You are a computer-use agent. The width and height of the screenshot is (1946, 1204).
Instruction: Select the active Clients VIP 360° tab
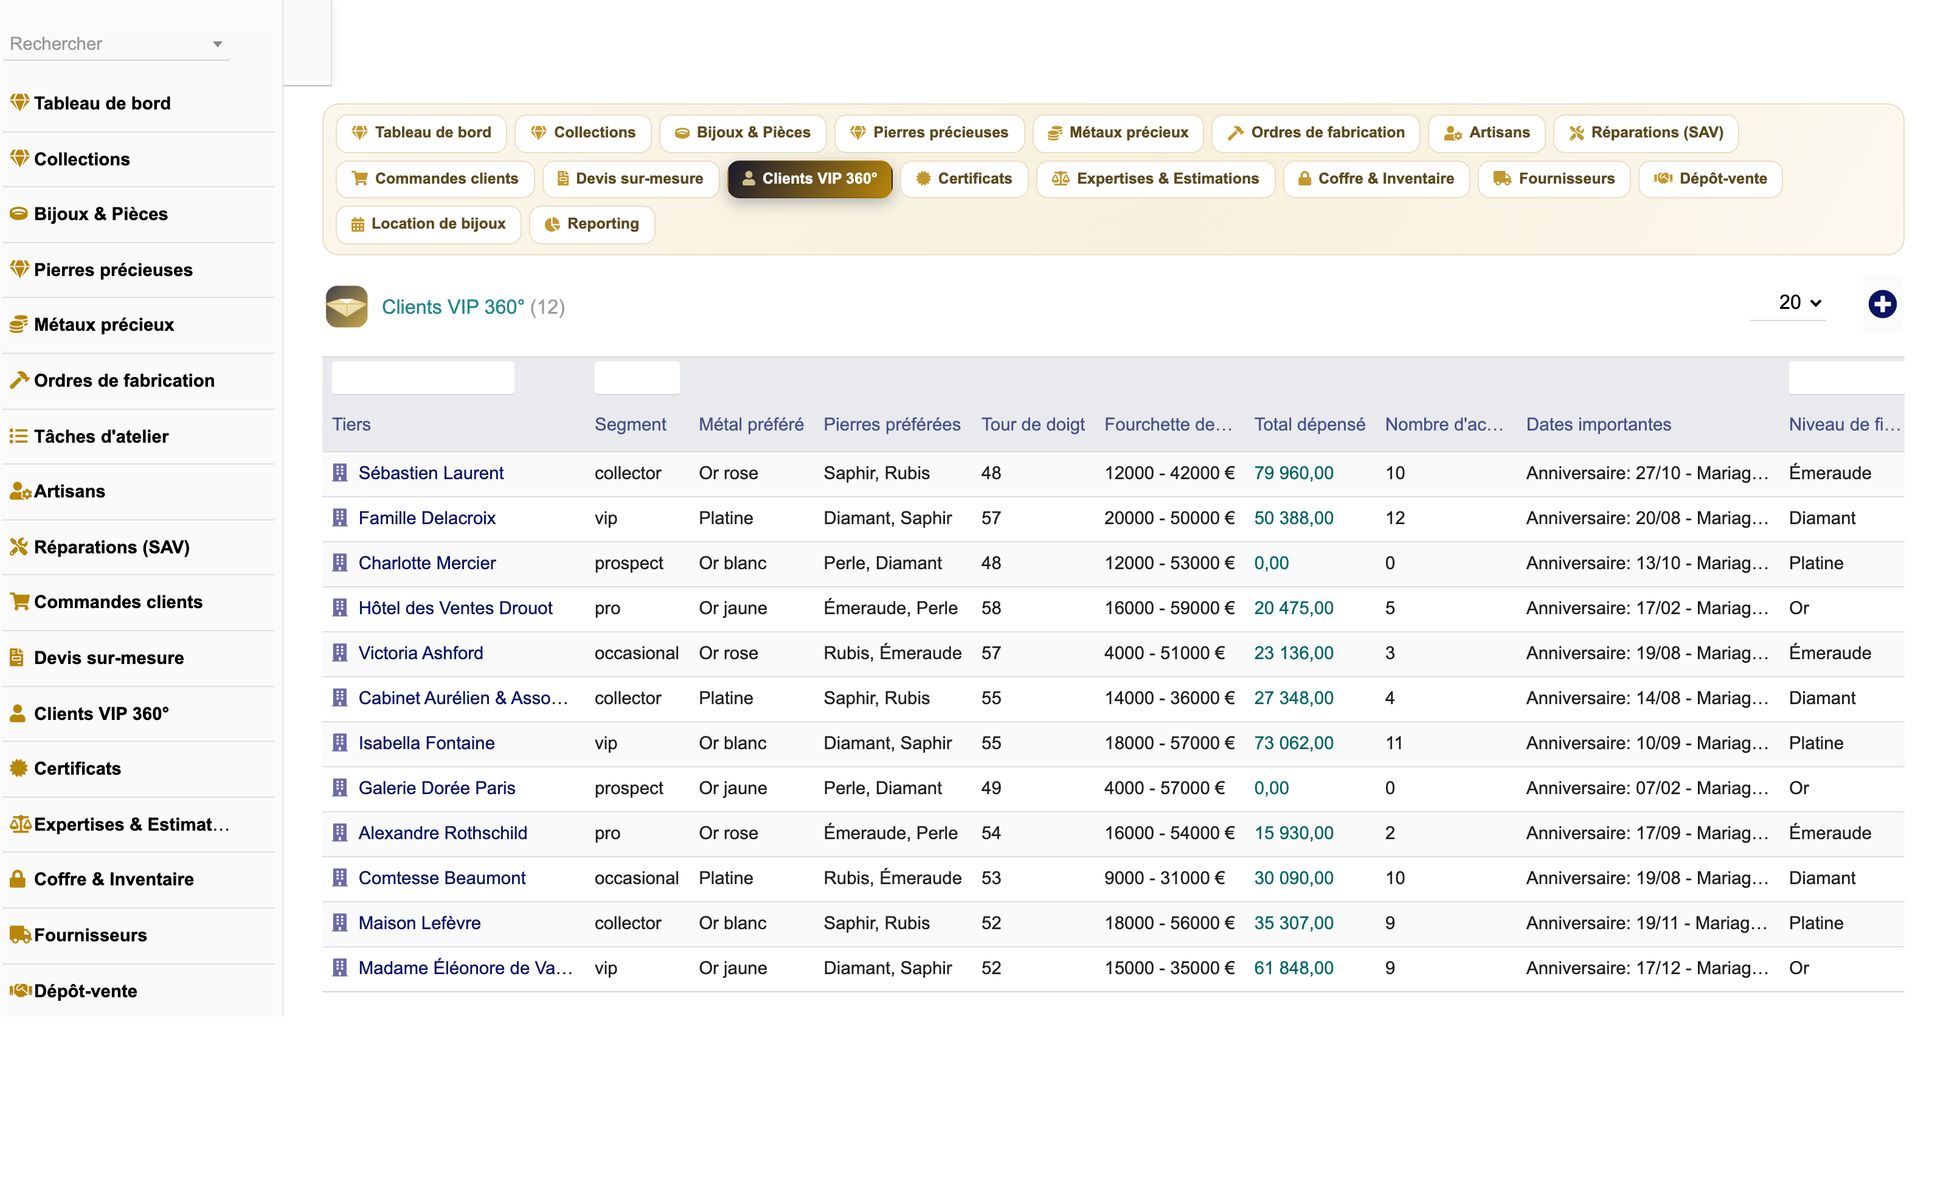[809, 178]
